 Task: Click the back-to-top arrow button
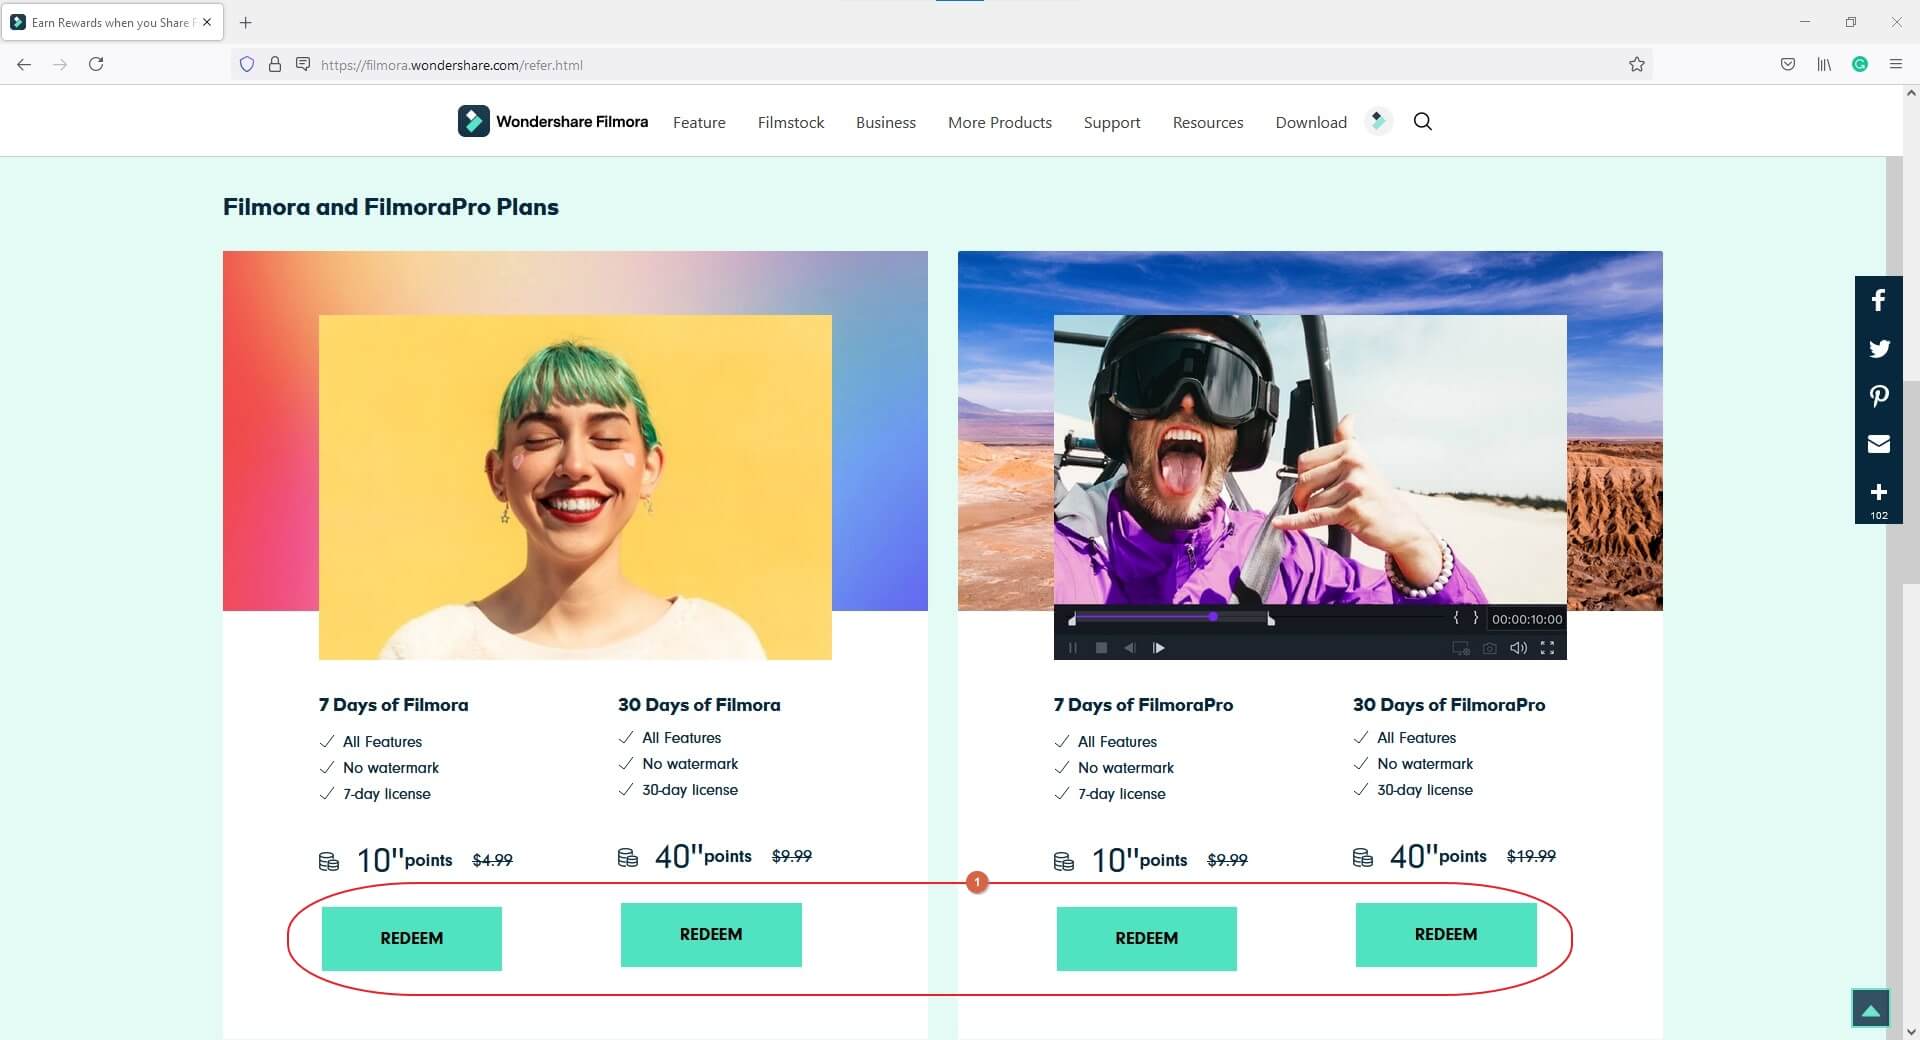1870,1008
